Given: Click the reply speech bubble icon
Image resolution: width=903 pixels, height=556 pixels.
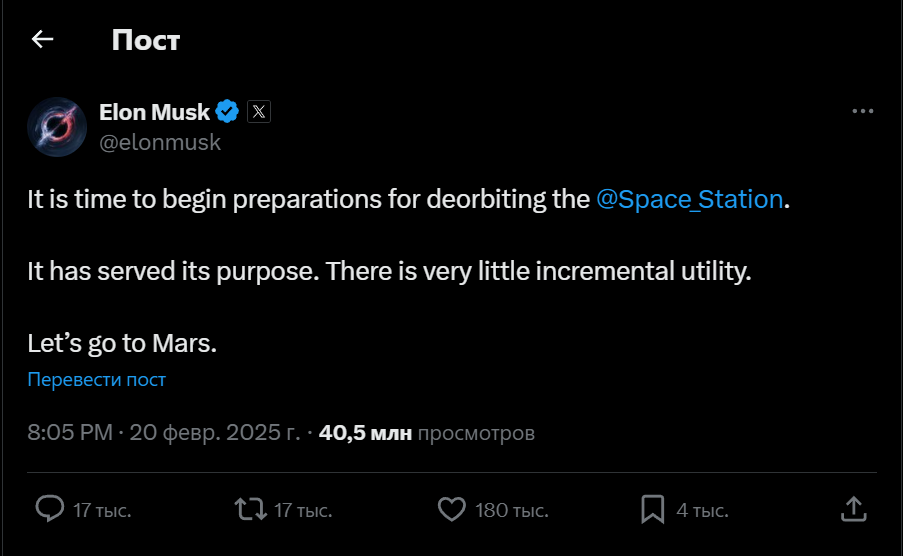Looking at the screenshot, I should tap(50, 509).
